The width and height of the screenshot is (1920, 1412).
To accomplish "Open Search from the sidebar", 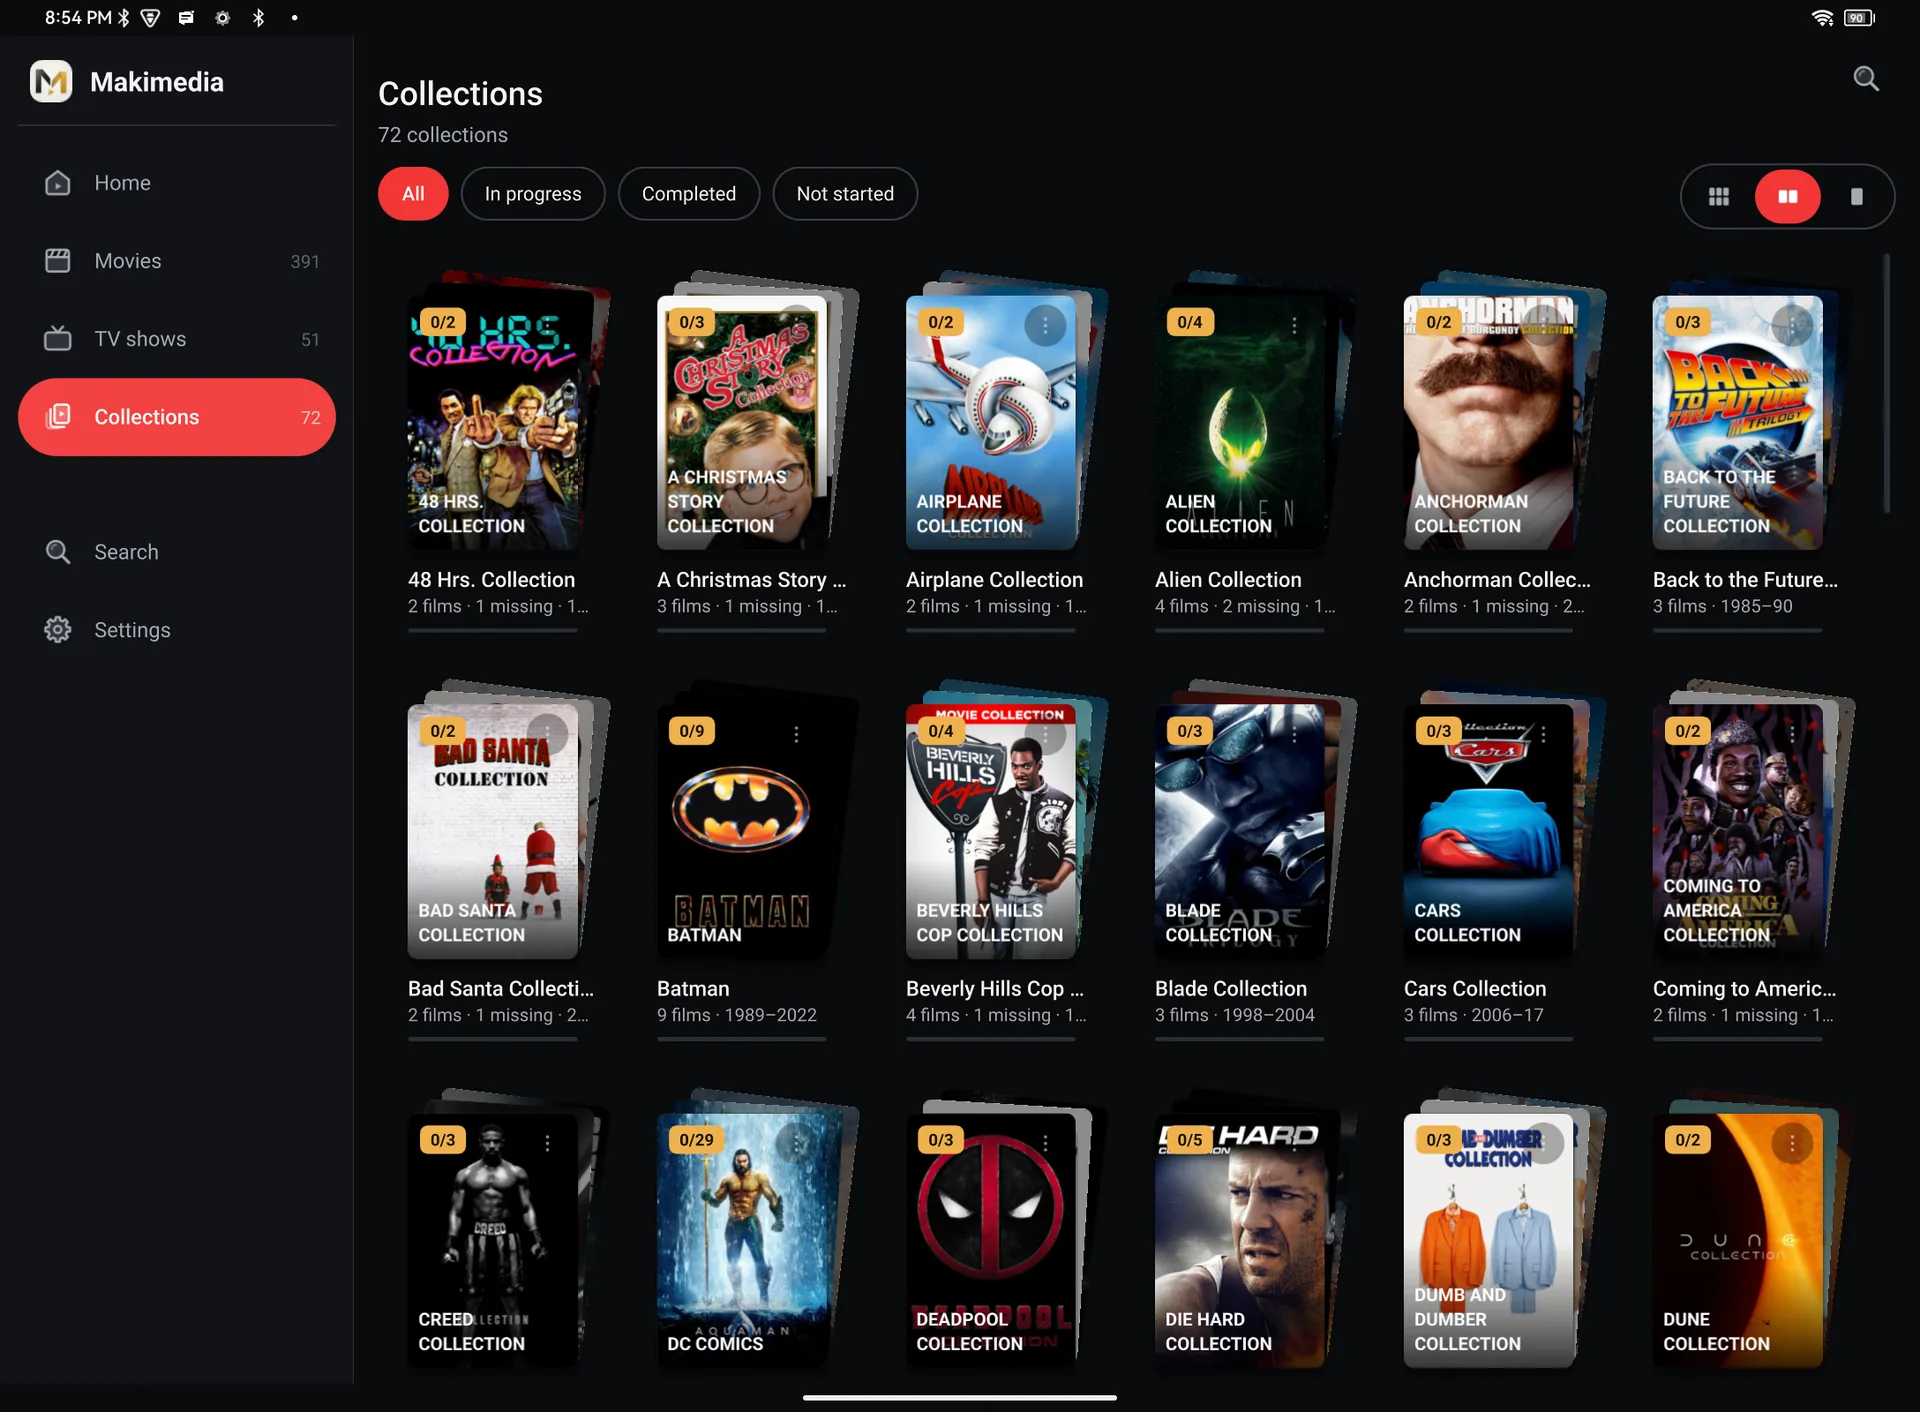I will click(x=177, y=552).
